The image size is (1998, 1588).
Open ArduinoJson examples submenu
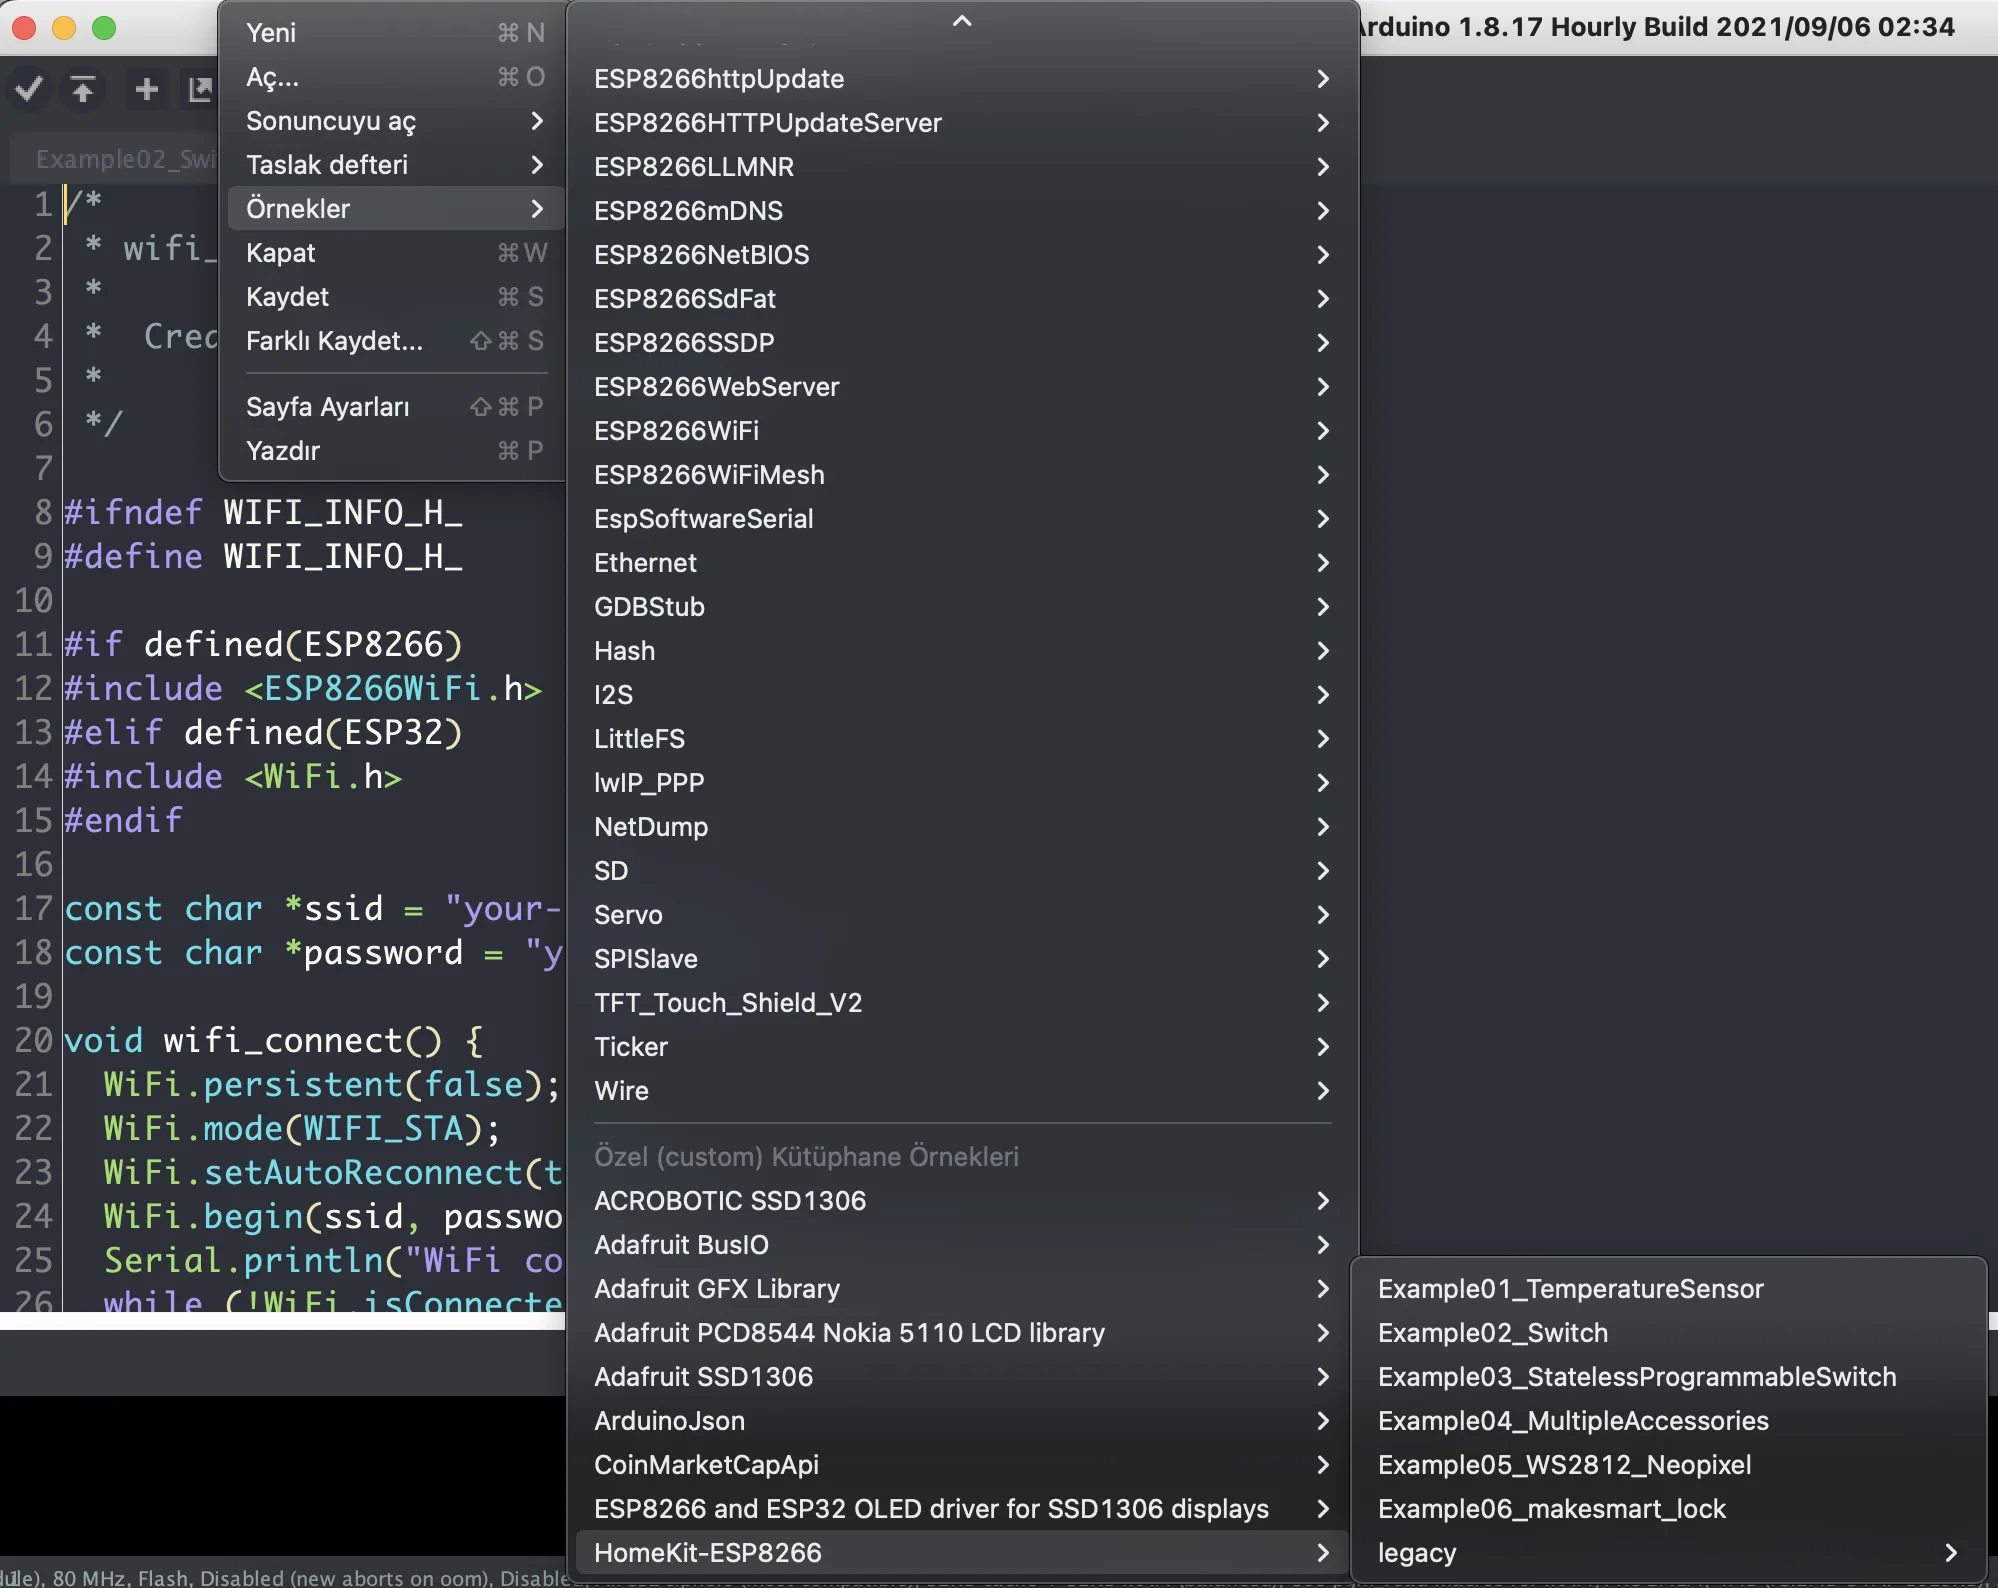(x=962, y=1421)
